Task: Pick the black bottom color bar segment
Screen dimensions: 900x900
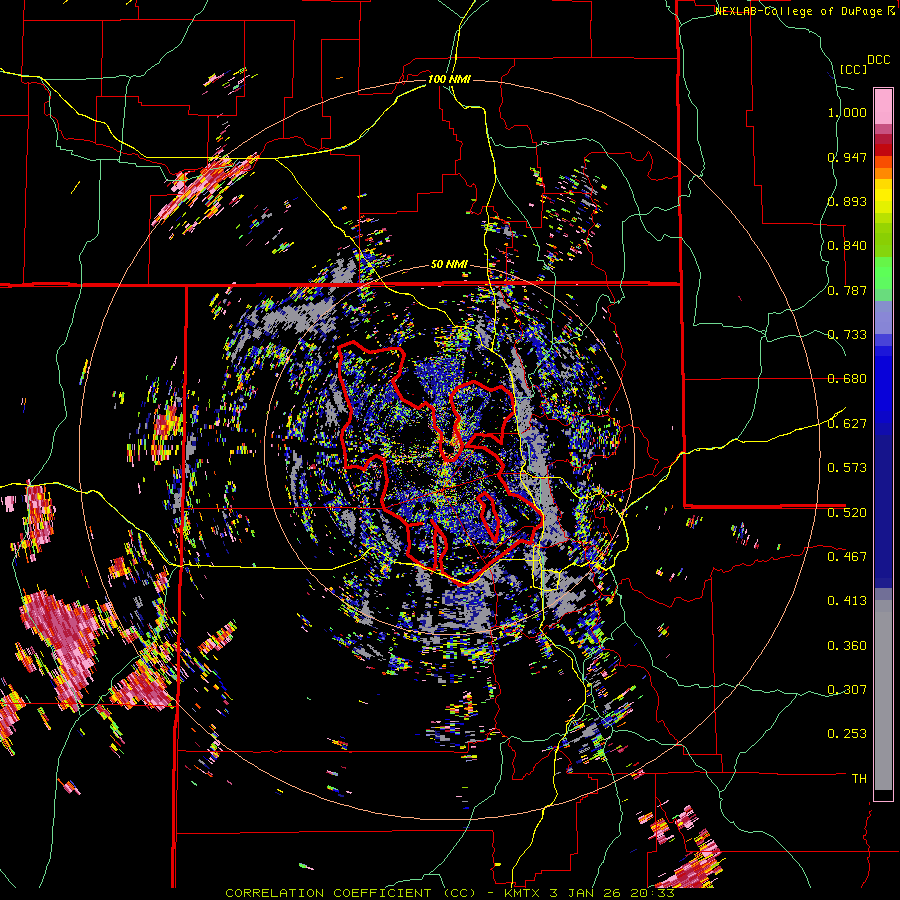Action: 883,795
